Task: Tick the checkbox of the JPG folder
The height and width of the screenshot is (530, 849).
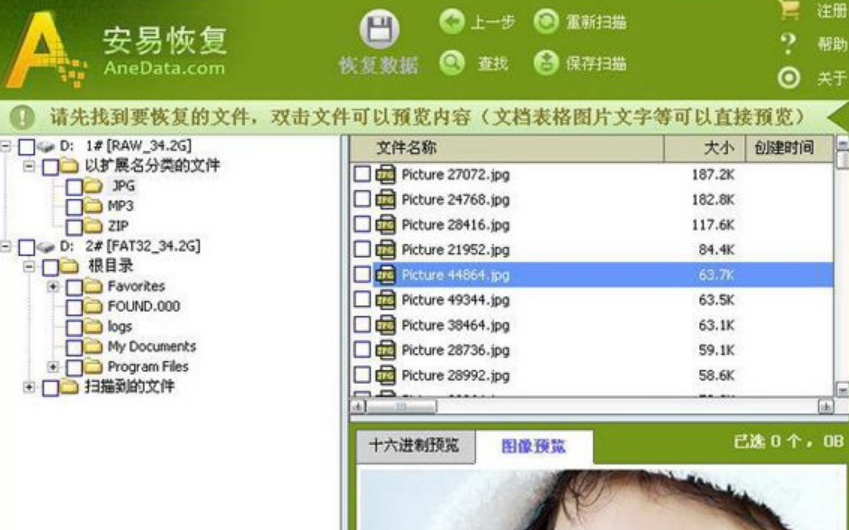Action: 74,187
